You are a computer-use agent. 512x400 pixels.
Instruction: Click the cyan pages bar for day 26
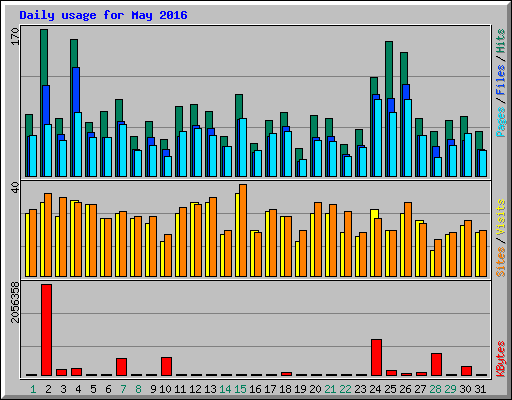point(408,138)
